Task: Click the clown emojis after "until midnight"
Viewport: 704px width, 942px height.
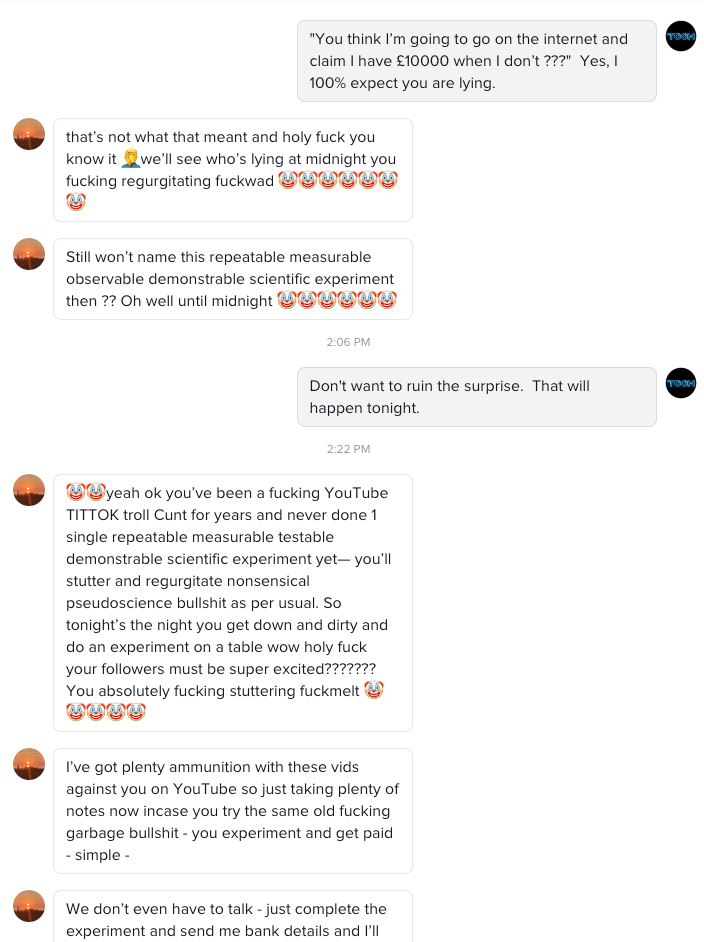Action: (337, 301)
